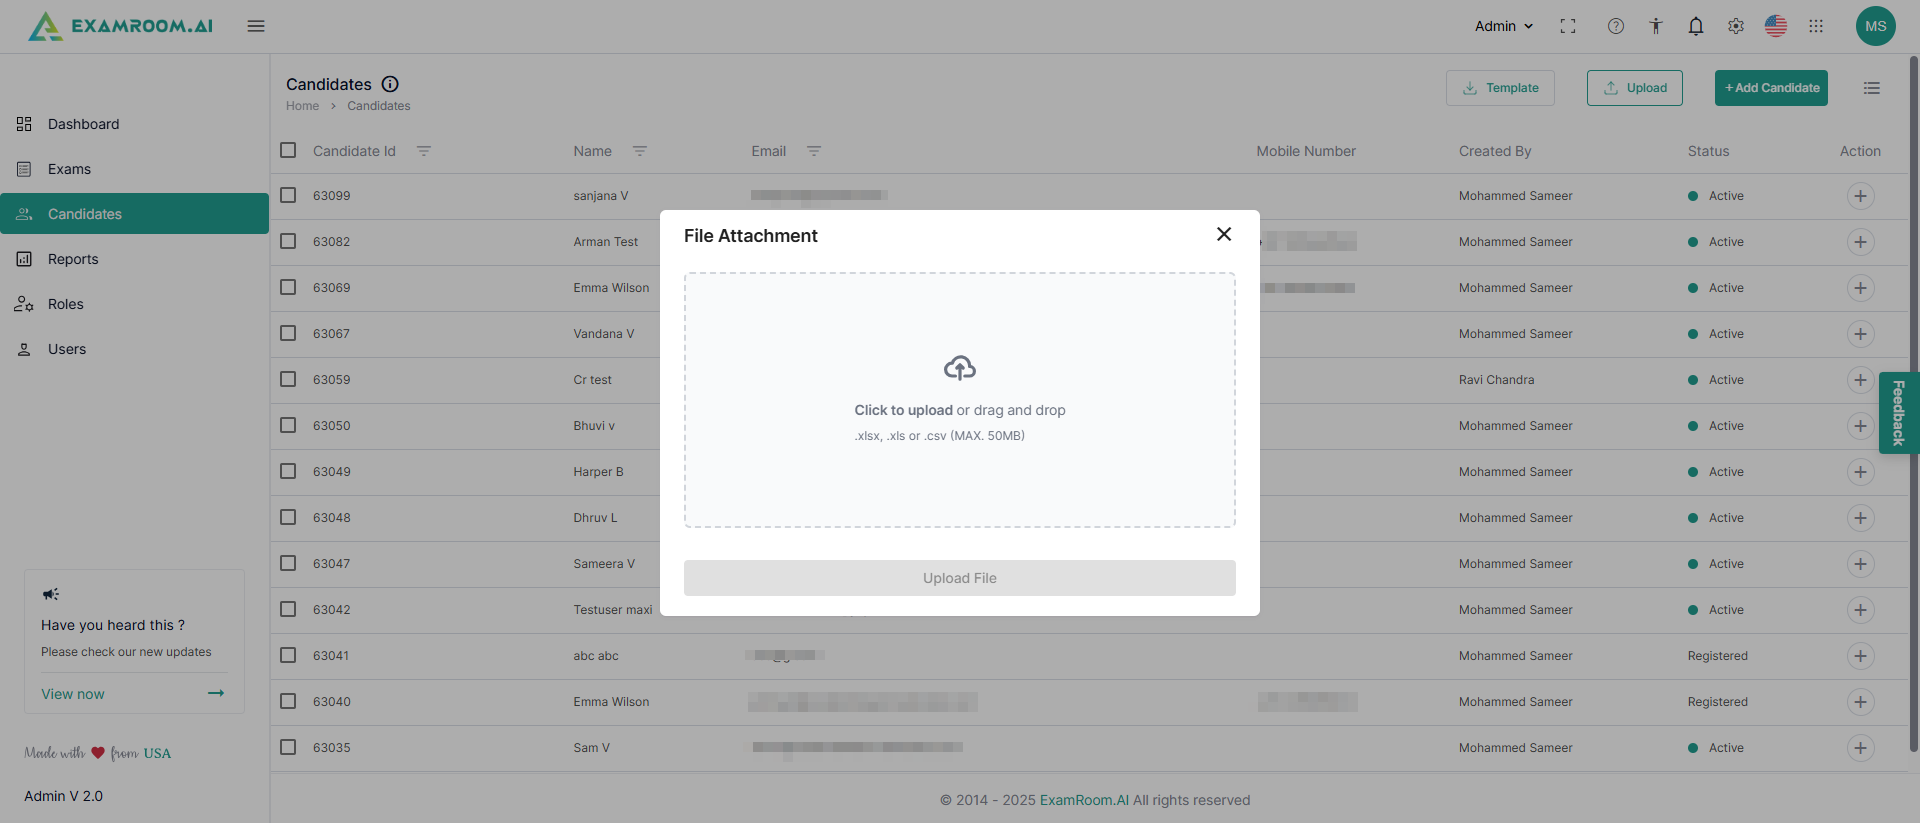Open the US flag language selector
Screen dimensions: 1920x823
pos(1776,27)
